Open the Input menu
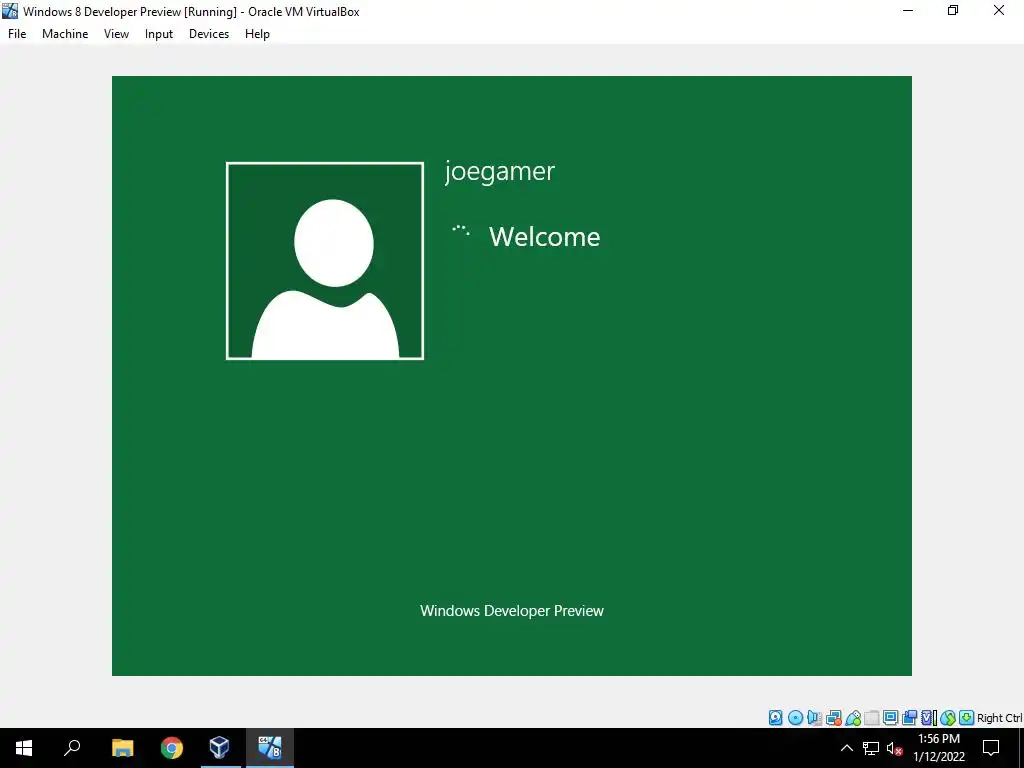The width and height of the screenshot is (1024, 768). point(159,34)
